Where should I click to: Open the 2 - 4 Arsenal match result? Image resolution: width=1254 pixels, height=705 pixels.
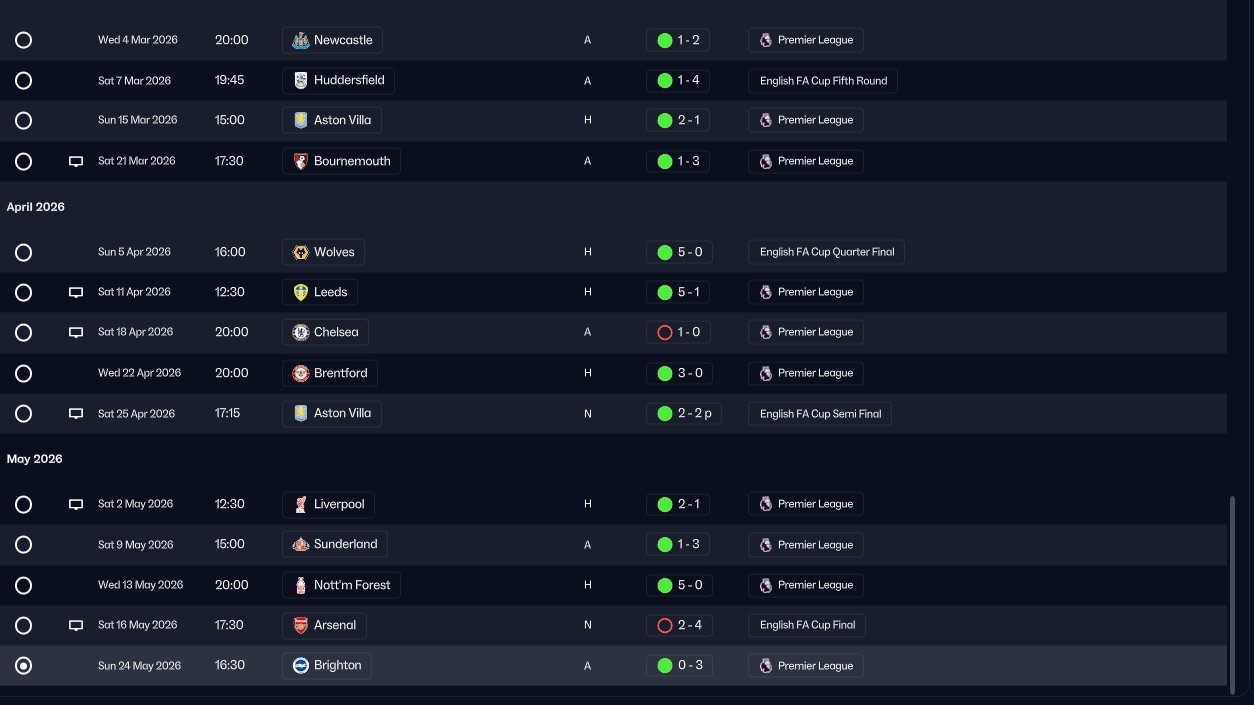[x=679, y=625]
